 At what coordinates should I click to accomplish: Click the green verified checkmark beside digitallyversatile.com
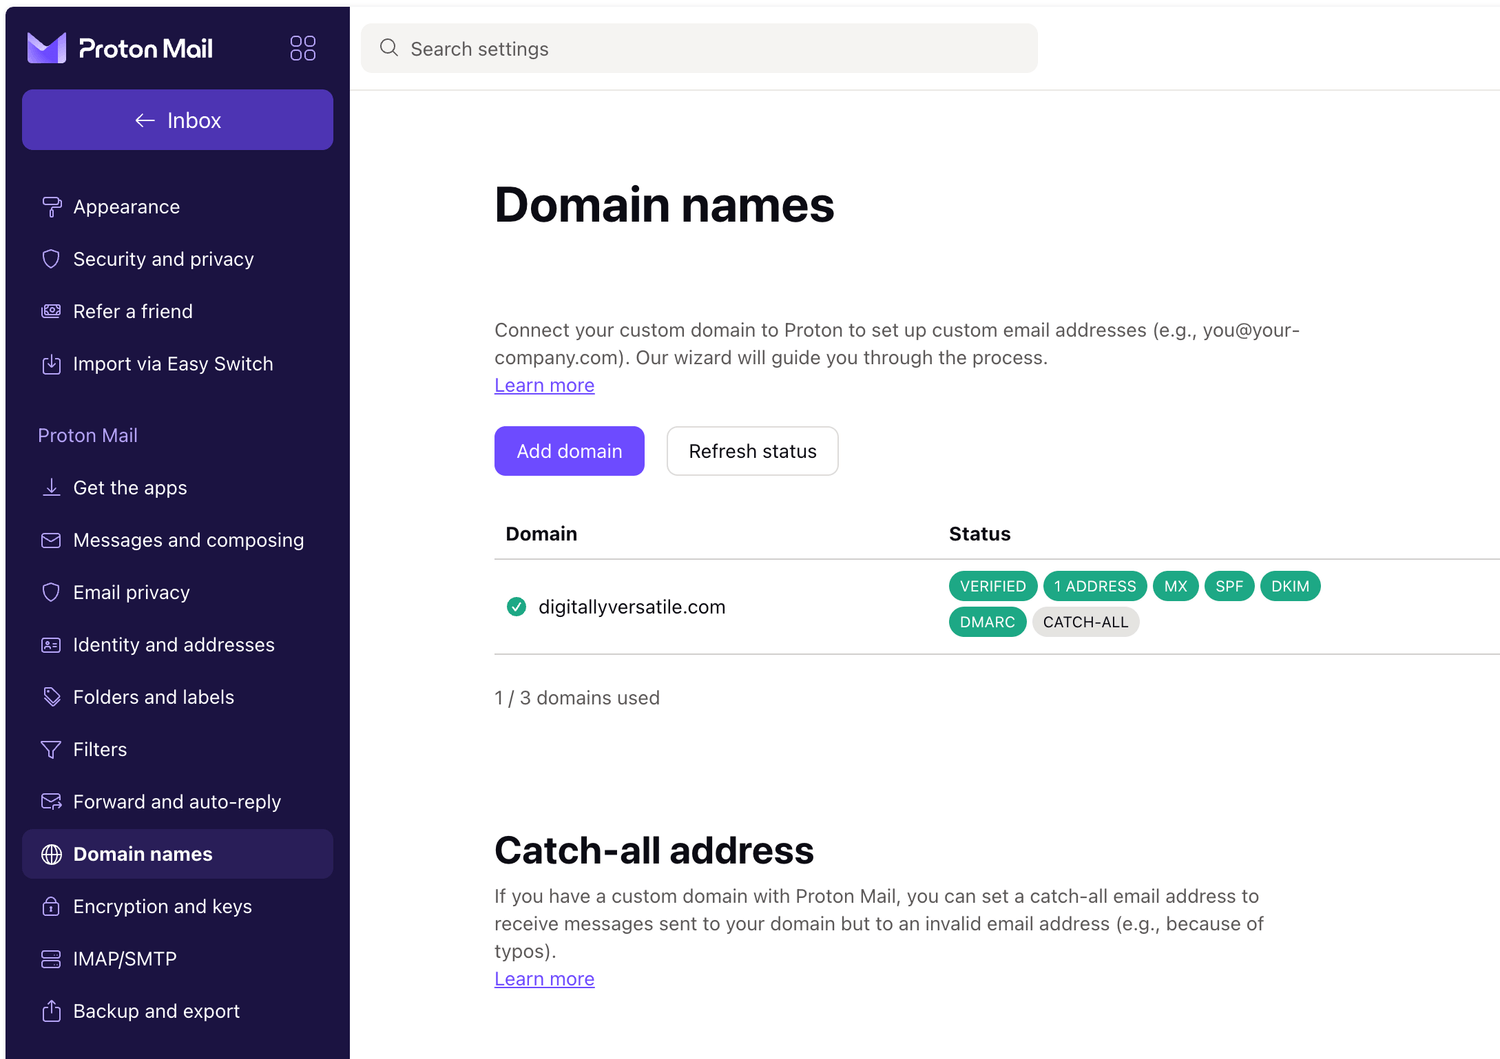point(516,607)
